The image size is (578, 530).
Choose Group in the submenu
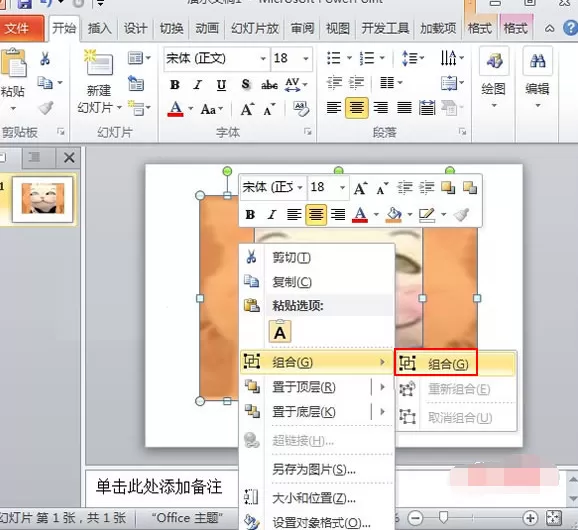(456, 364)
